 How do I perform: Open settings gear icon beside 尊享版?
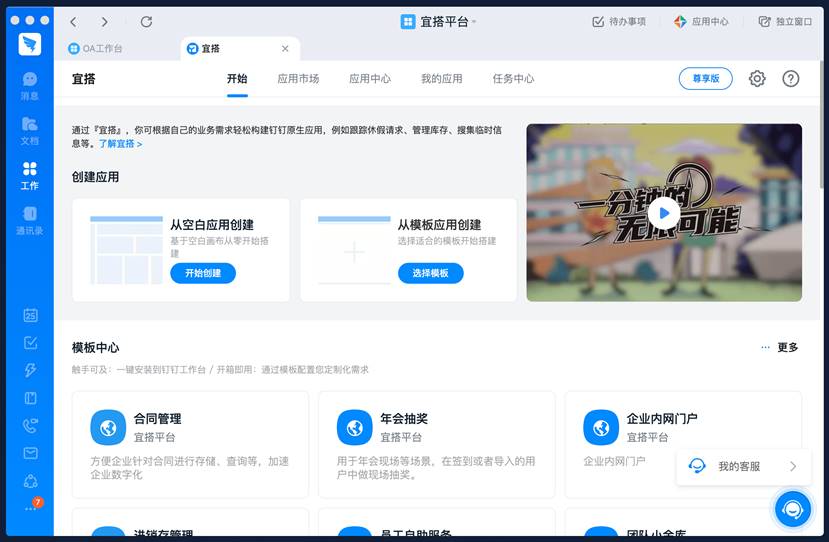pos(757,78)
